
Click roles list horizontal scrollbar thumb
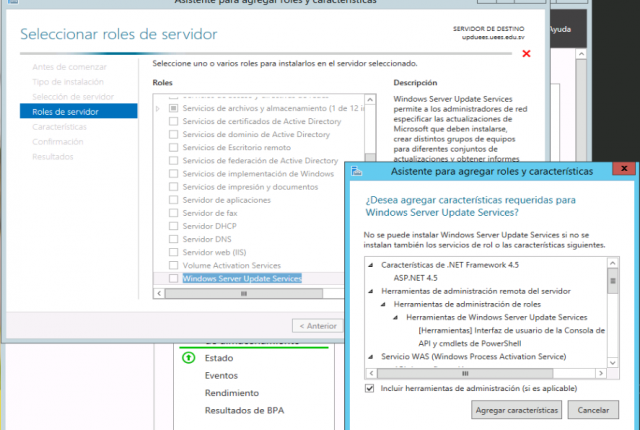[244, 293]
